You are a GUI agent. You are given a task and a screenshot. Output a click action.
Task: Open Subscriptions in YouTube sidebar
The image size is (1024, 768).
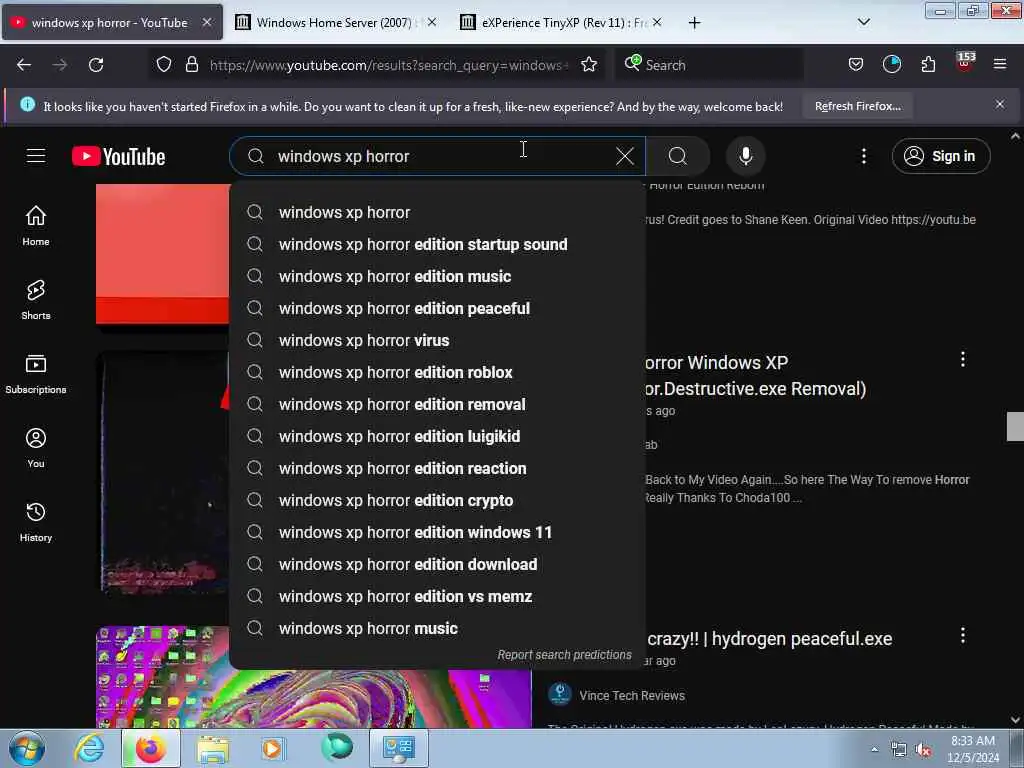[x=36, y=374]
